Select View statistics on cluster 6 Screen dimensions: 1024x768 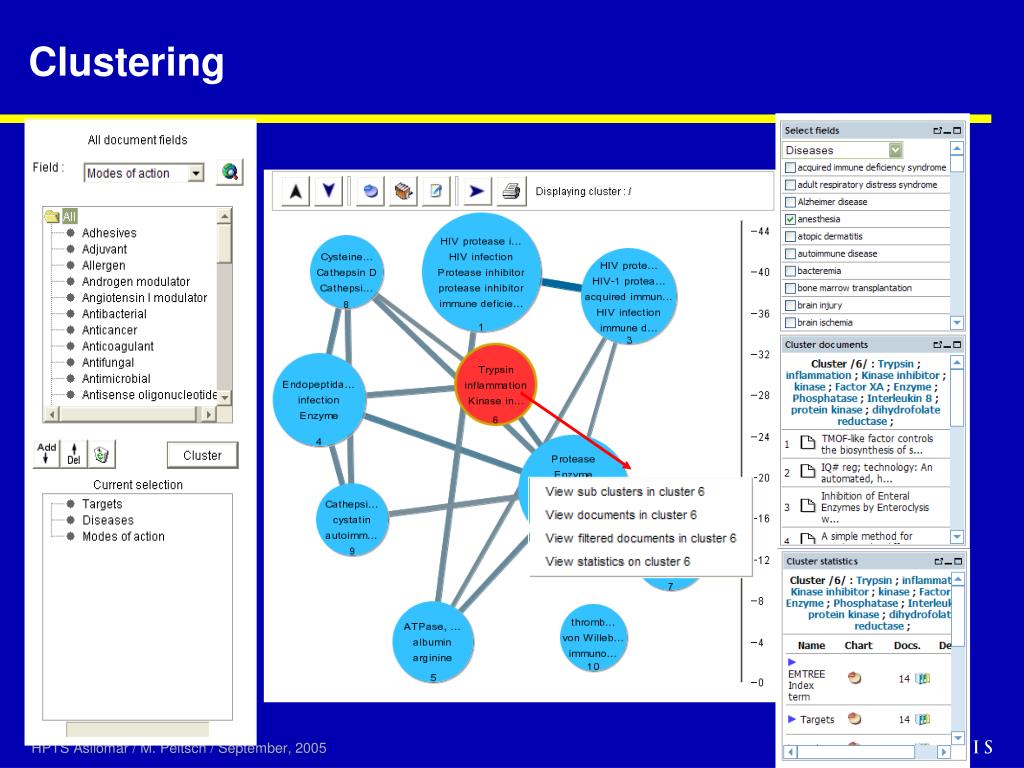(618, 562)
